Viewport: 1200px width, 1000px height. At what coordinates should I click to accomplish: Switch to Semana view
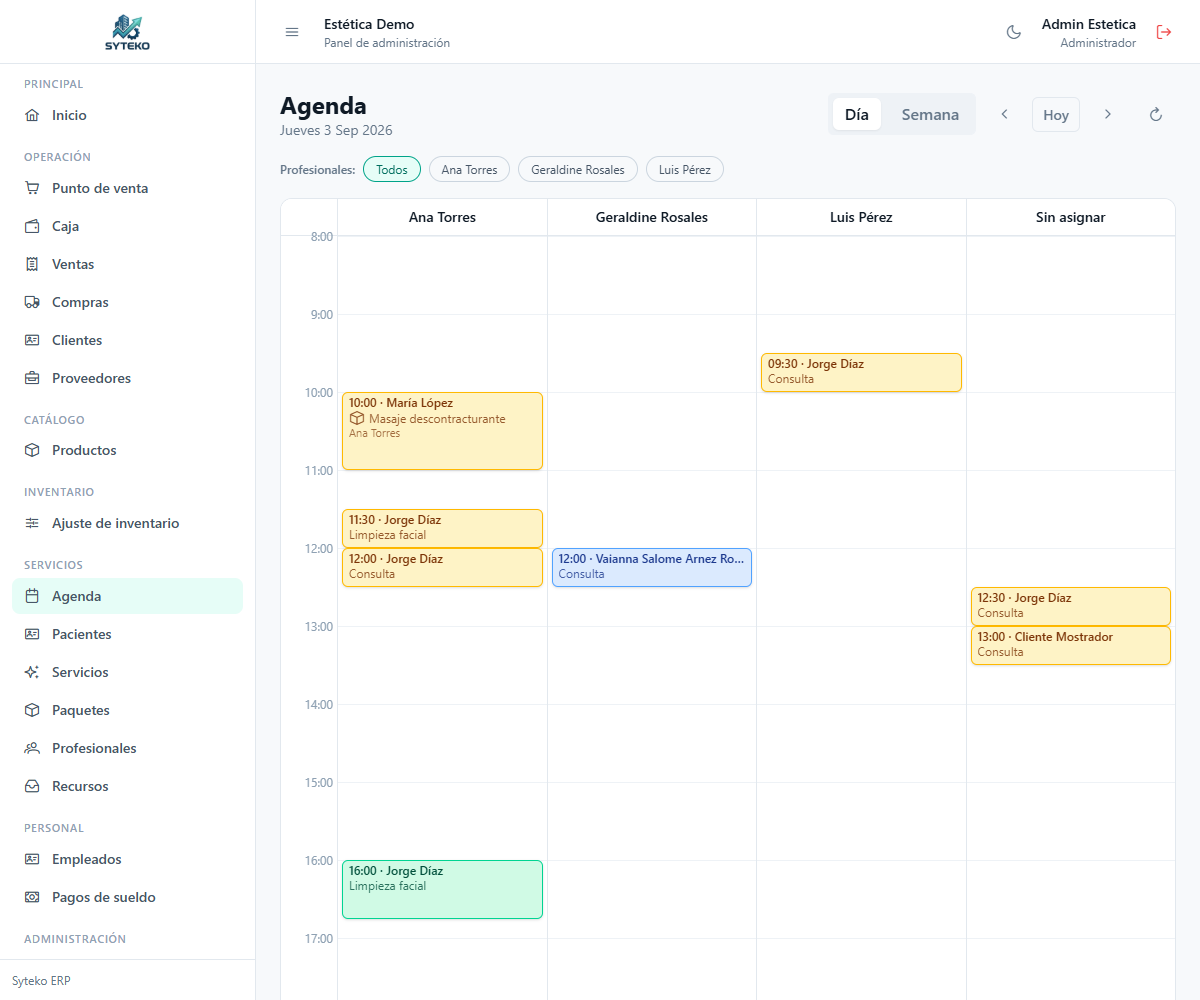click(930, 114)
